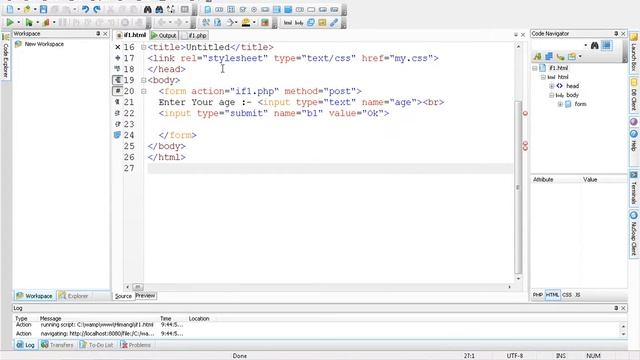The width and height of the screenshot is (640, 360).
Task: Open Find with the first binoculars icon
Action: pyautogui.click(x=148, y=9)
